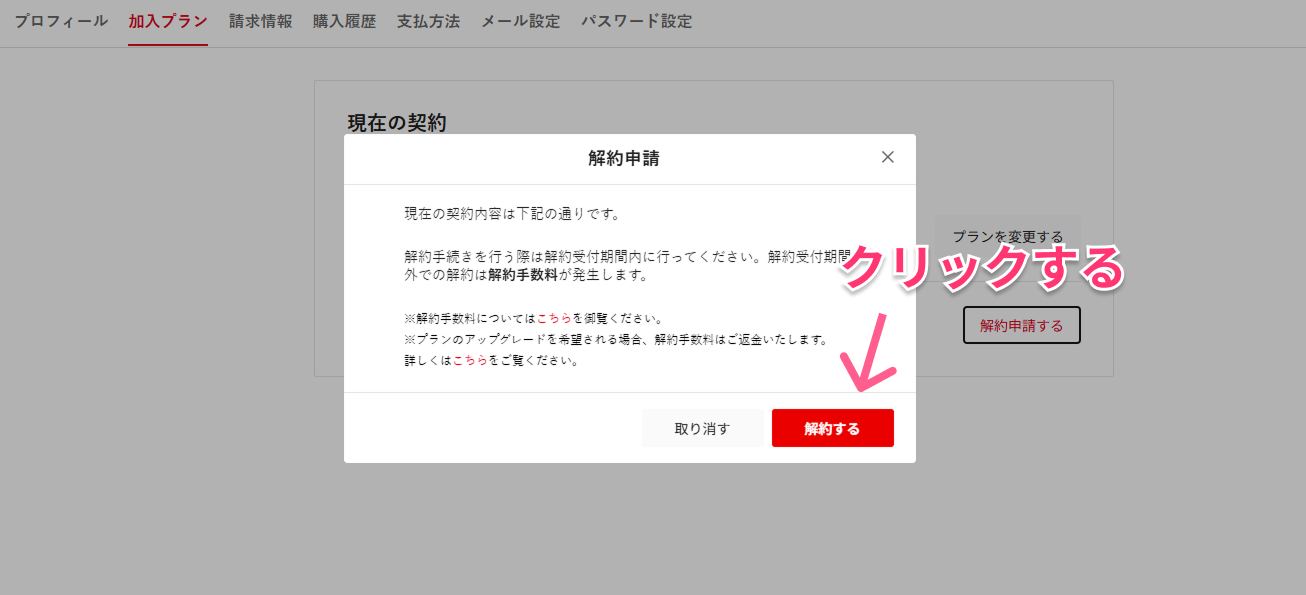Click the 解約申請 dialog title

(623, 158)
